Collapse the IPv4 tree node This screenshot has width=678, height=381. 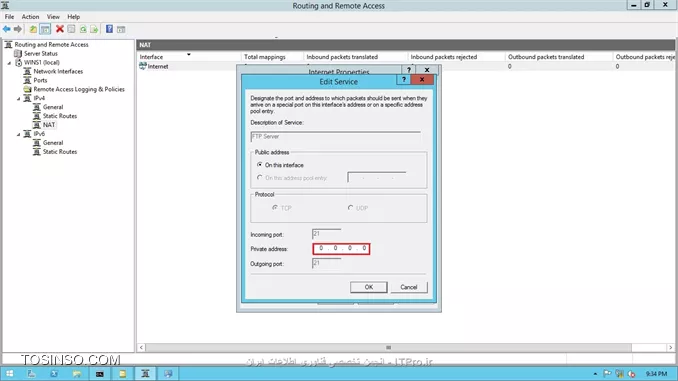click(x=19, y=99)
